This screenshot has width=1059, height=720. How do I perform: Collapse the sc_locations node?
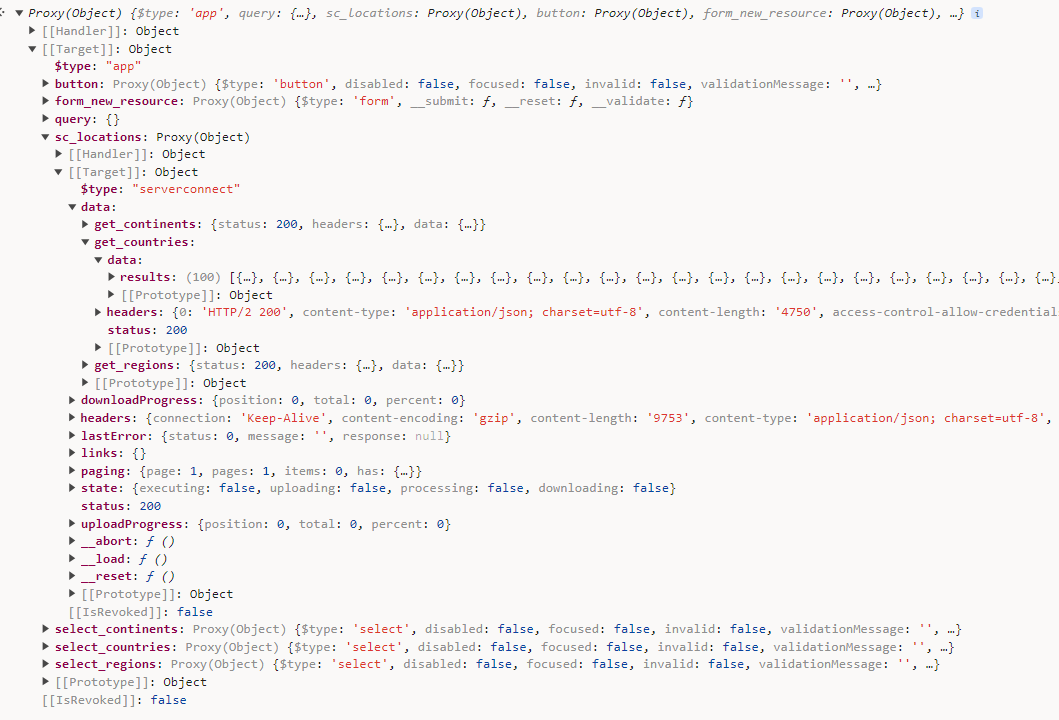[x=46, y=137]
